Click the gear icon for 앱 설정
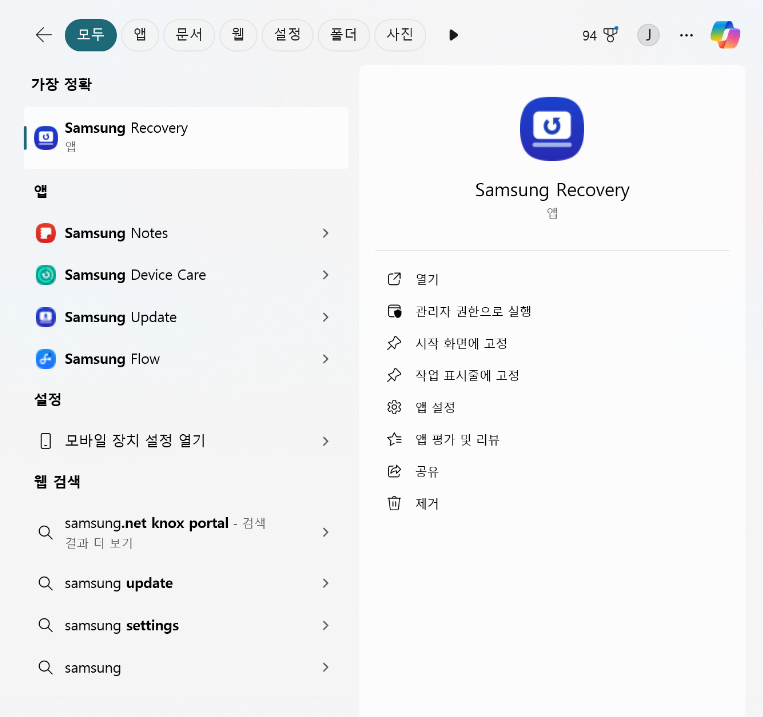 (x=394, y=407)
